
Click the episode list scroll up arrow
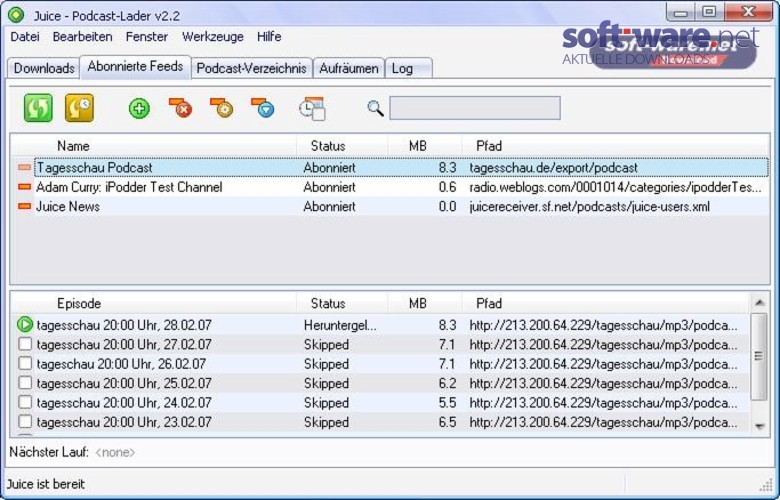(x=759, y=302)
